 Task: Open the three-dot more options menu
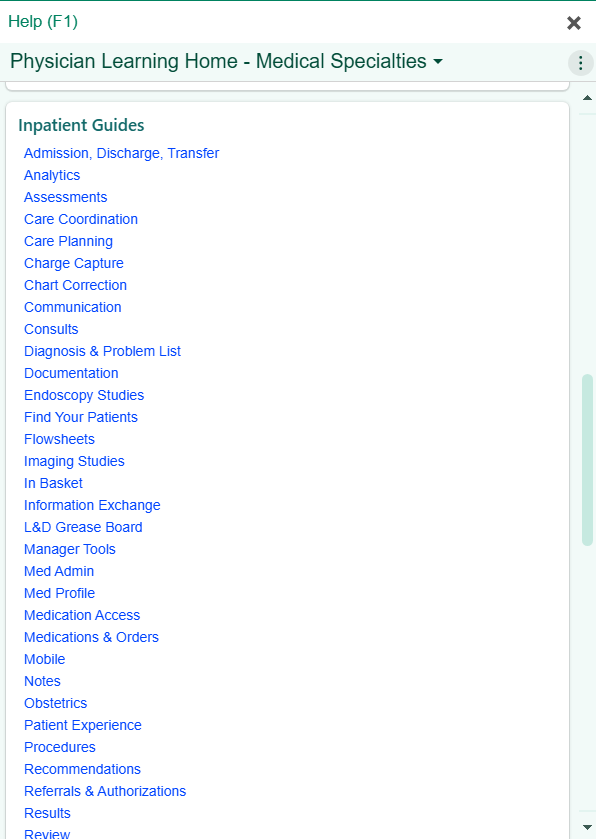(580, 63)
